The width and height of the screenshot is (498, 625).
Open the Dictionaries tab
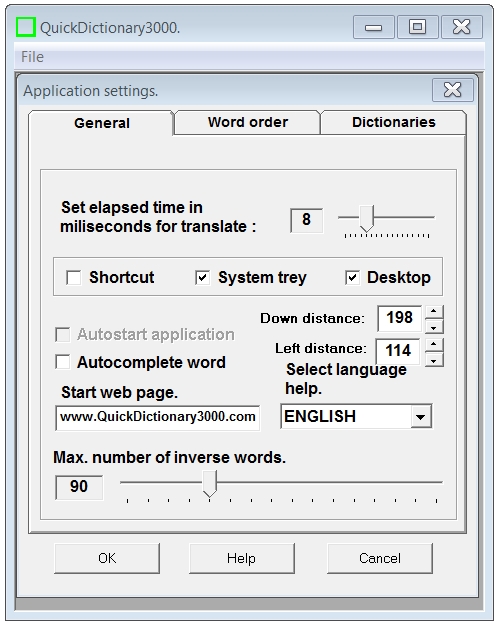pyautogui.click(x=394, y=122)
